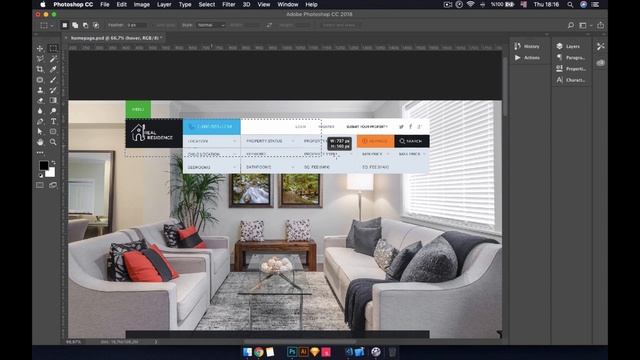Open the Select menu
640x360 pixels.
coord(207,4)
